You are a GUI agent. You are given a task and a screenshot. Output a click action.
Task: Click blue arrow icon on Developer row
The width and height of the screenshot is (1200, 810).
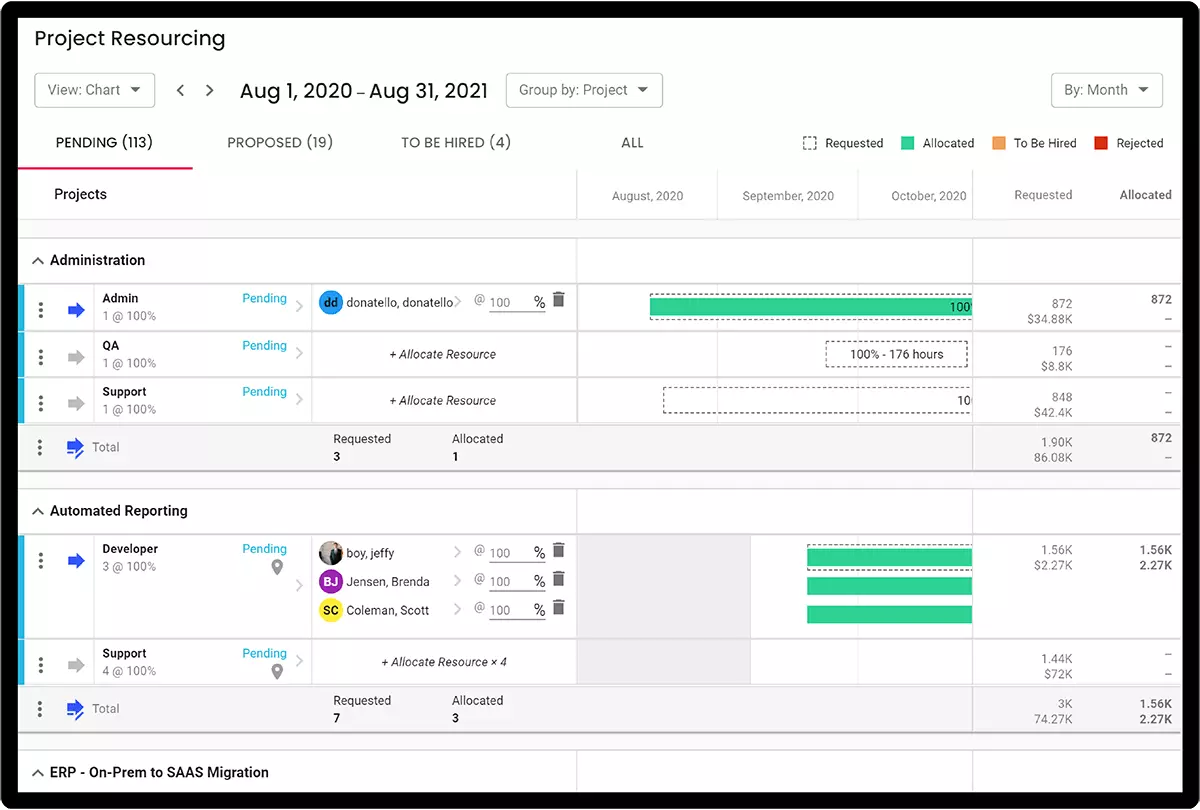coord(76,561)
